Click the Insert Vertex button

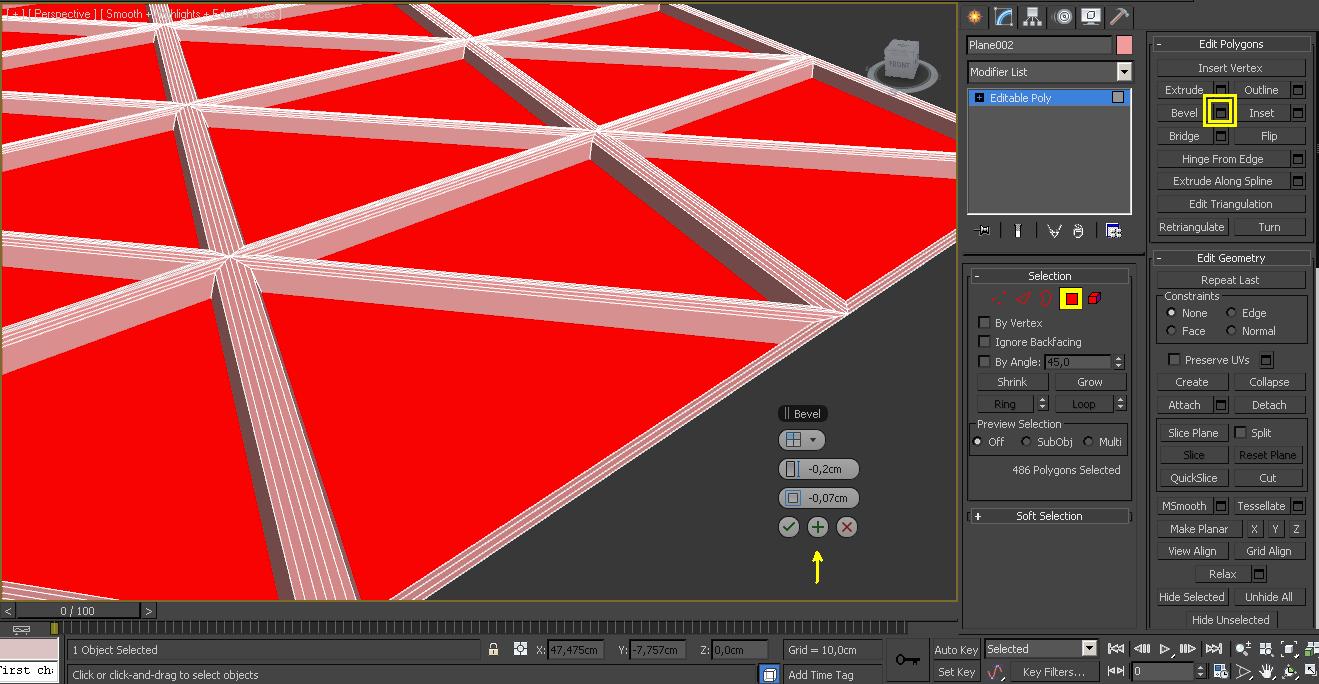point(1230,68)
